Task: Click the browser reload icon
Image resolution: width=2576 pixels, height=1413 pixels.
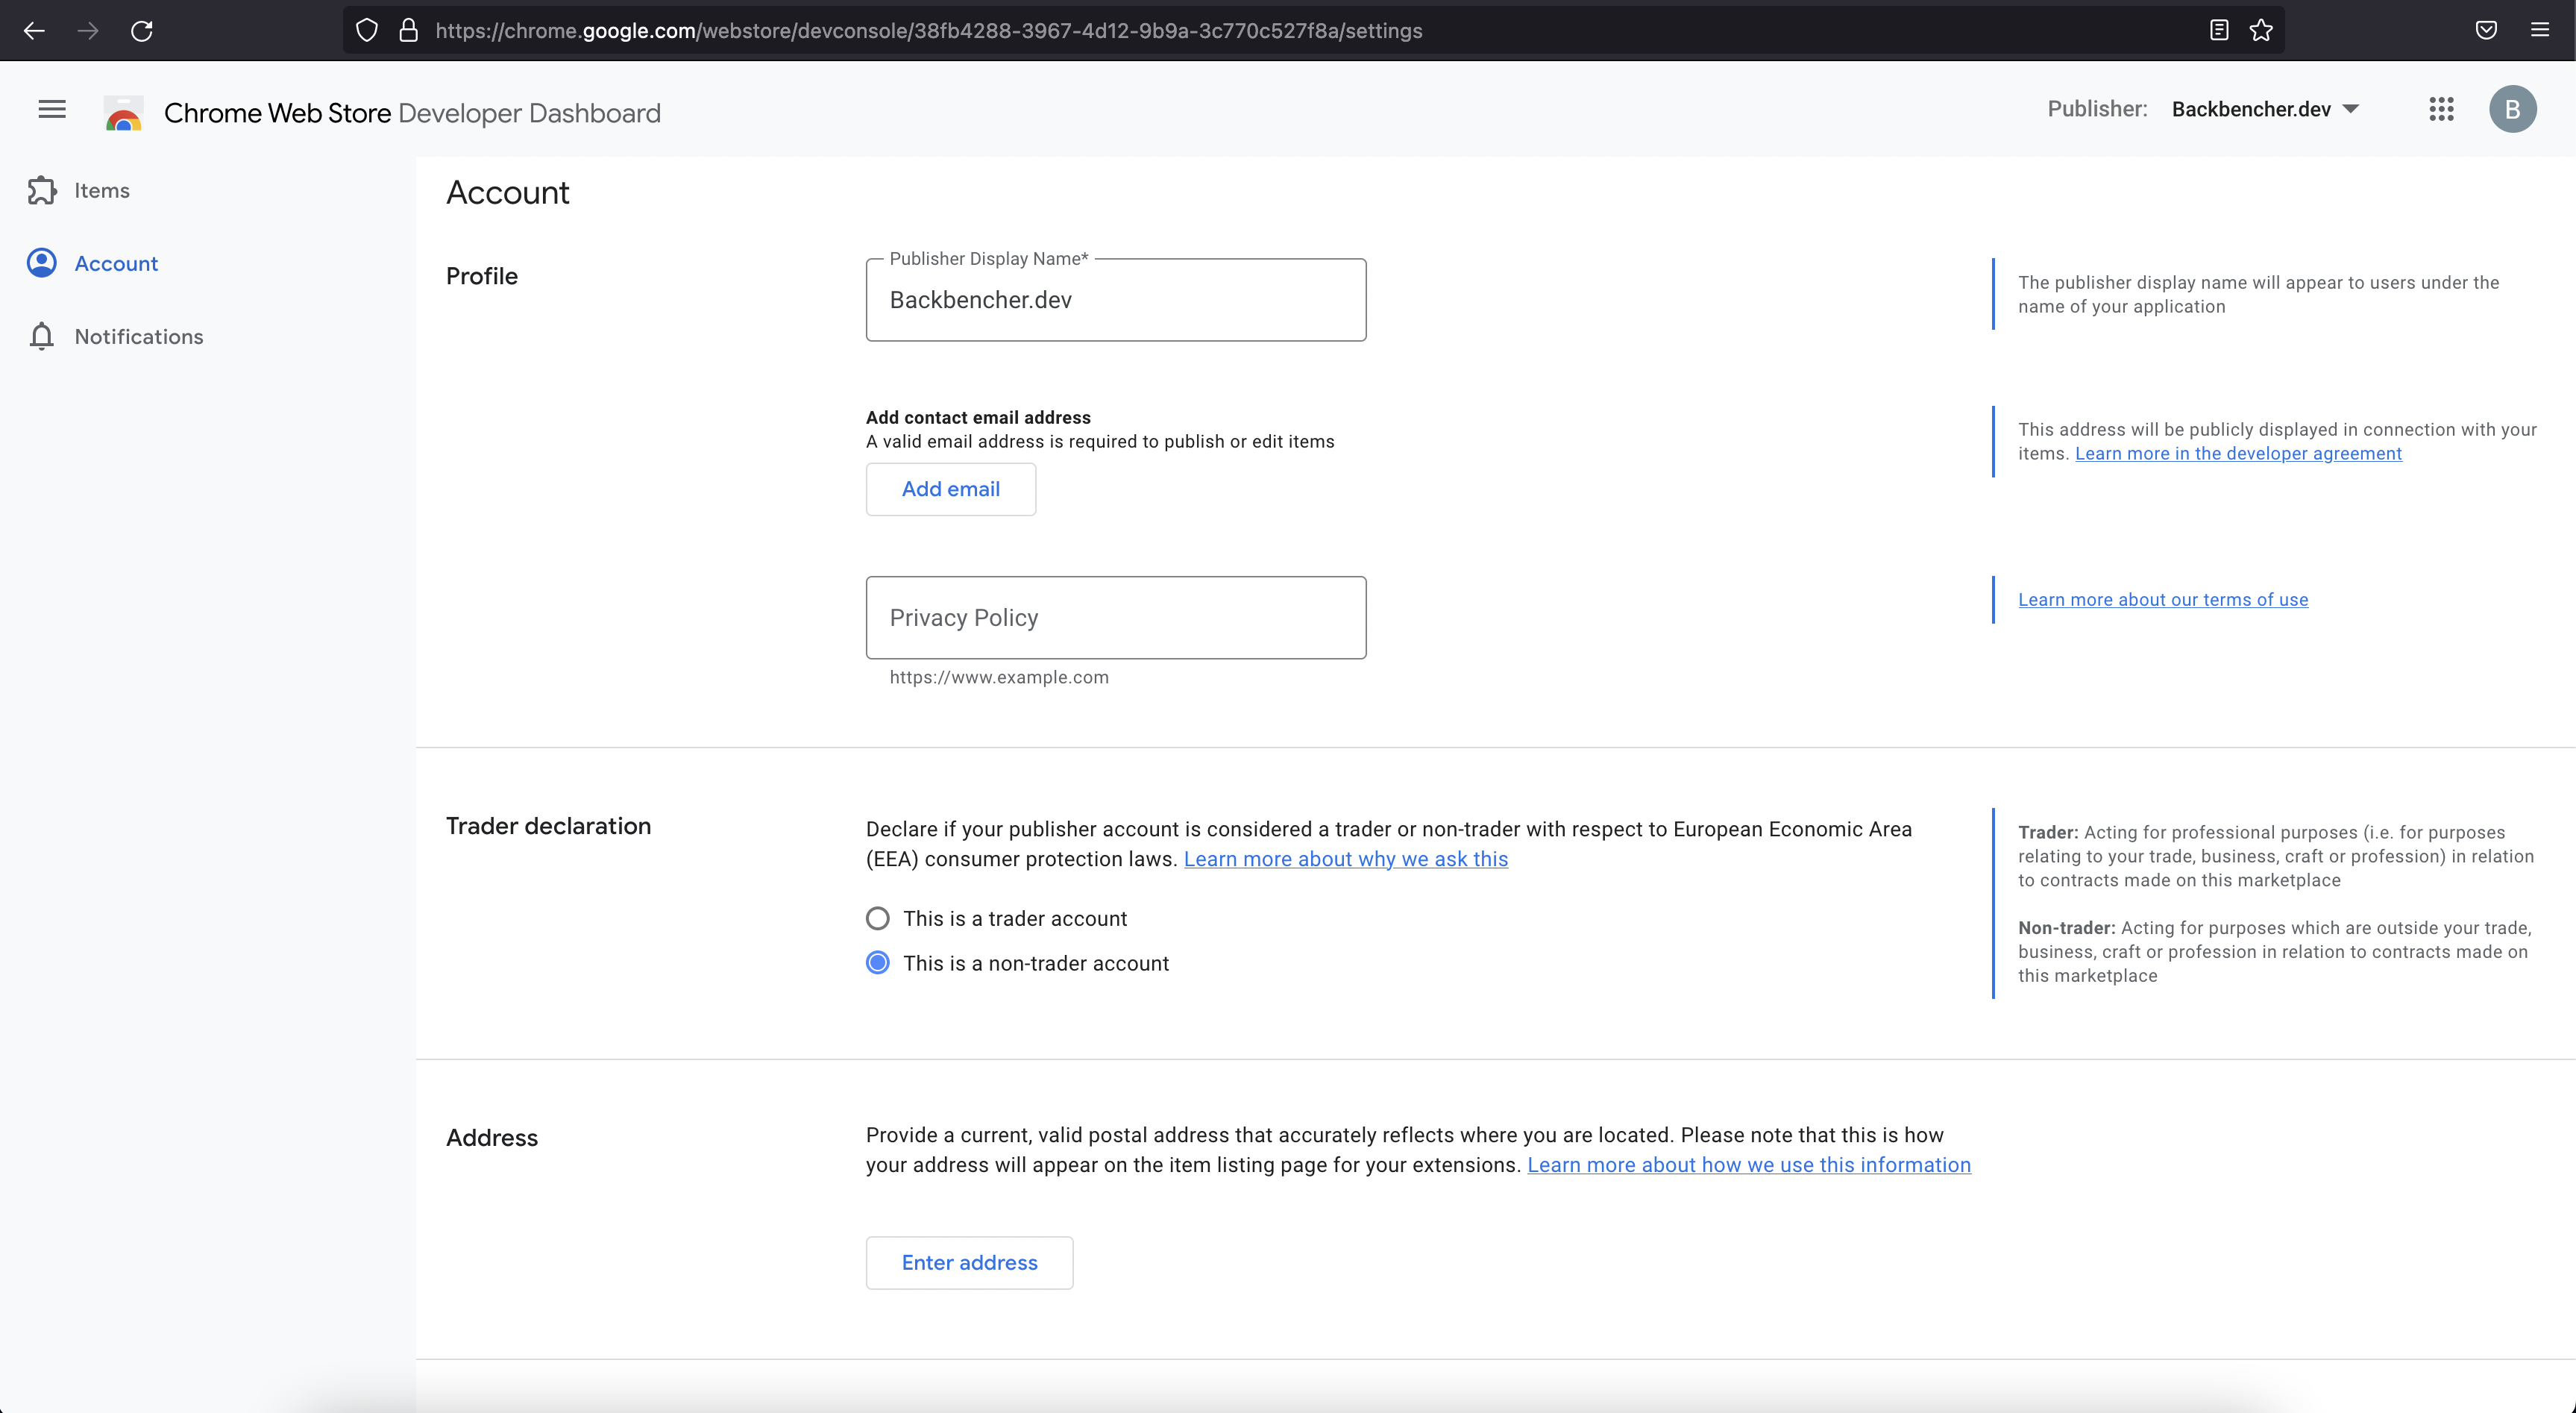Action: coord(142,31)
